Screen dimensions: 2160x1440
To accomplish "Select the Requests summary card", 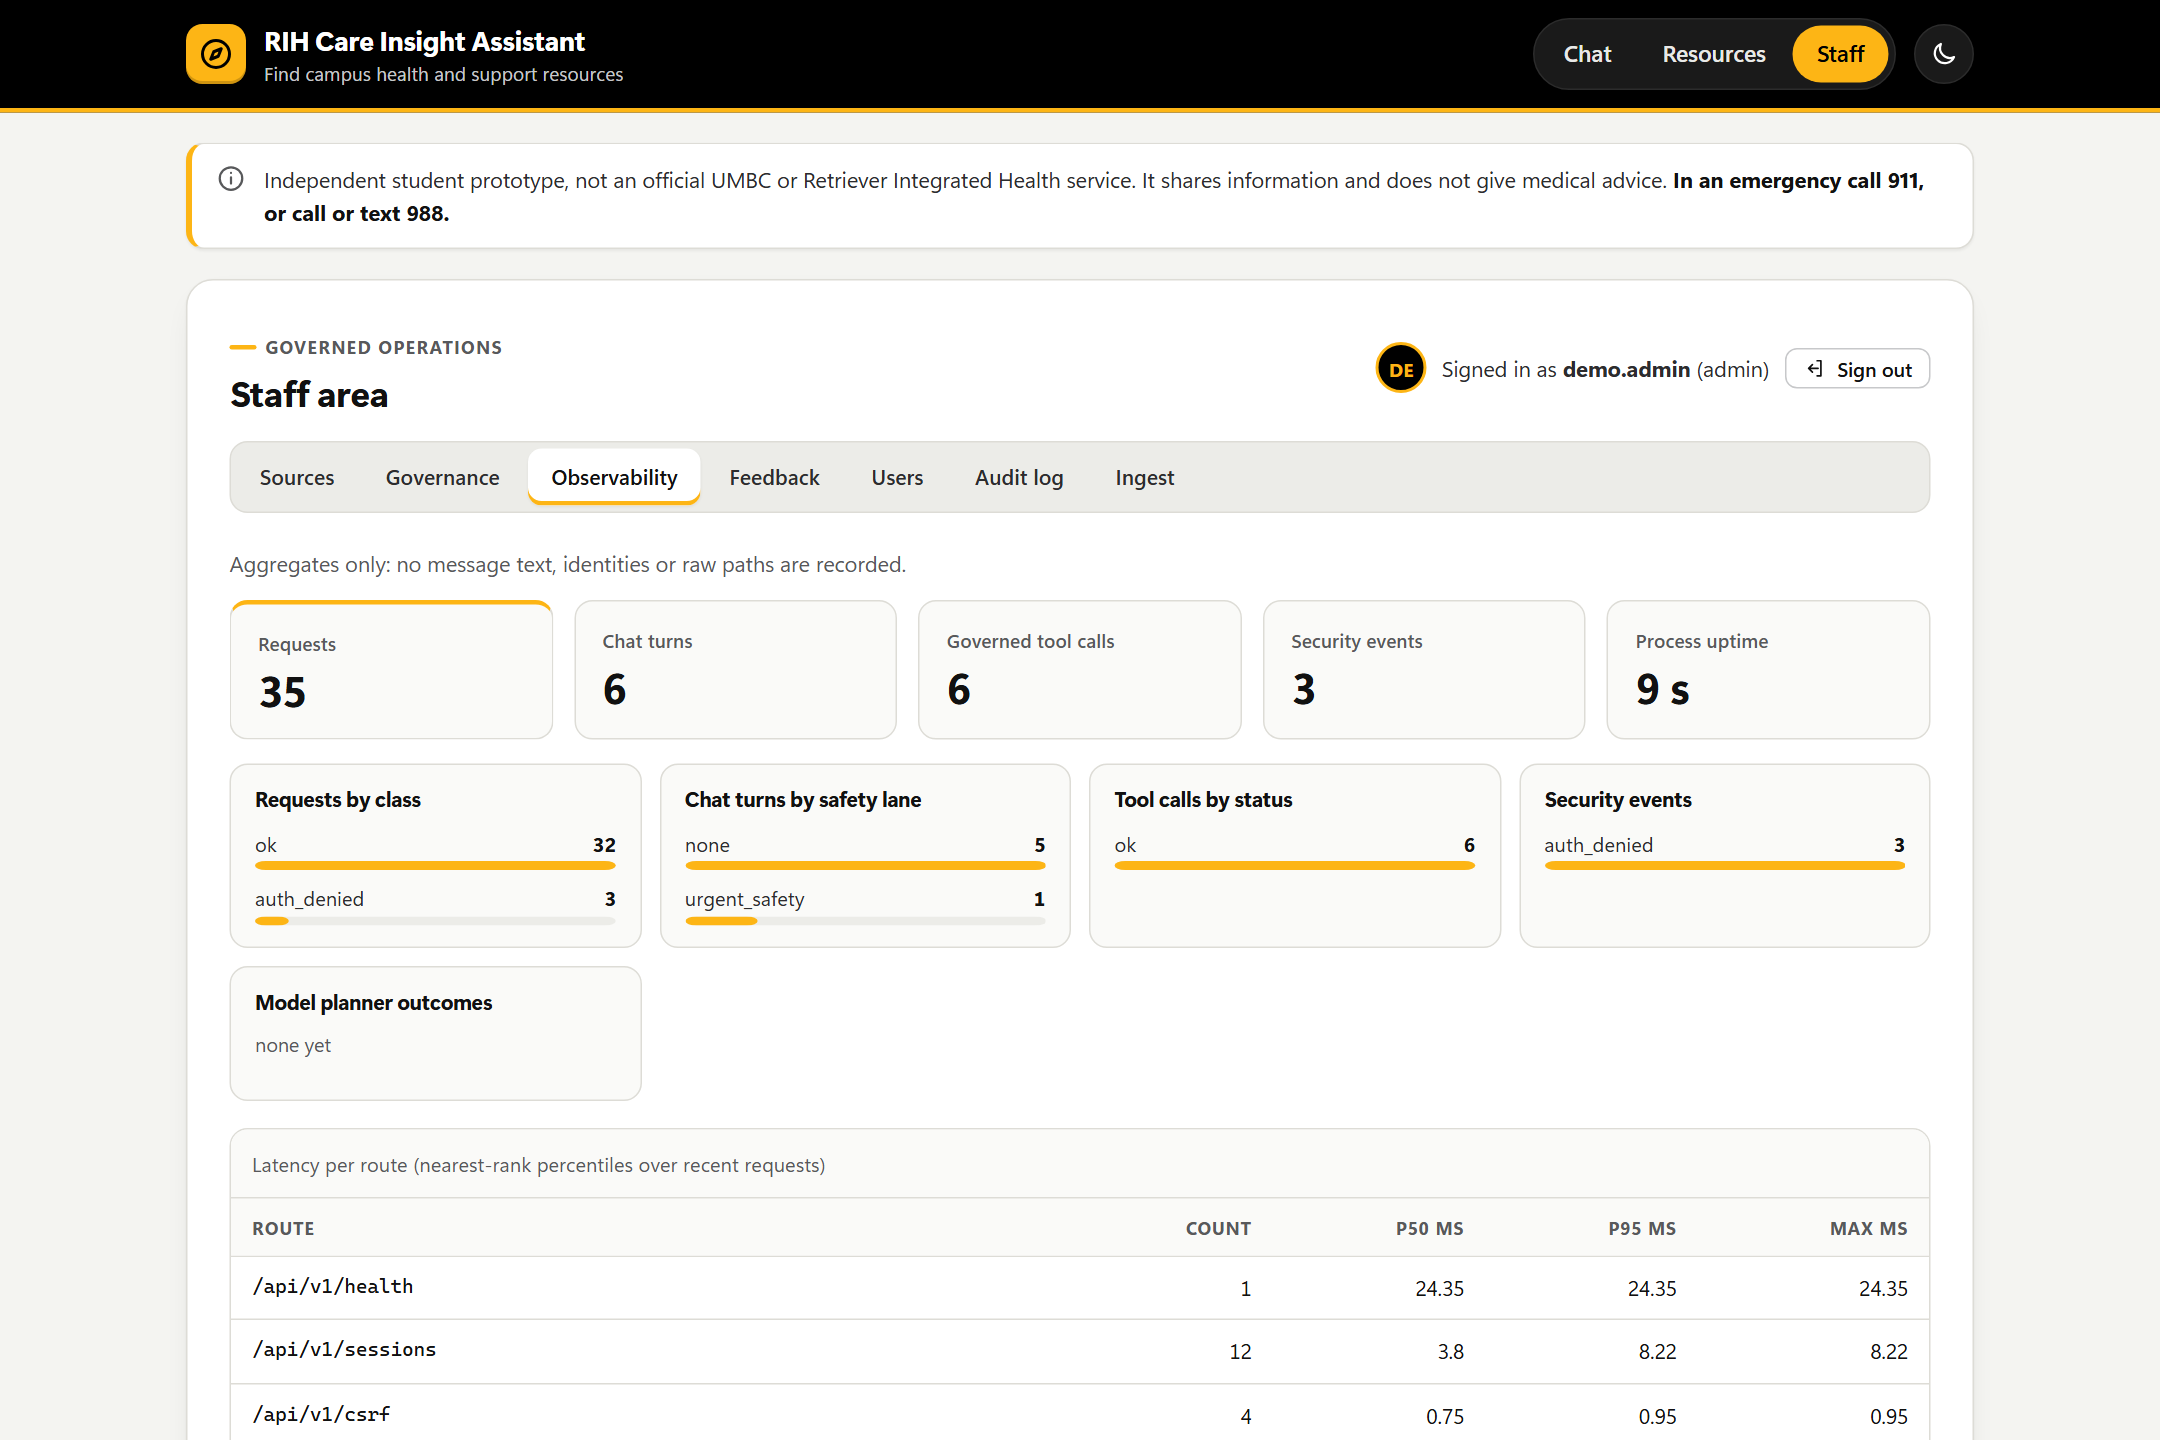I will (391, 670).
